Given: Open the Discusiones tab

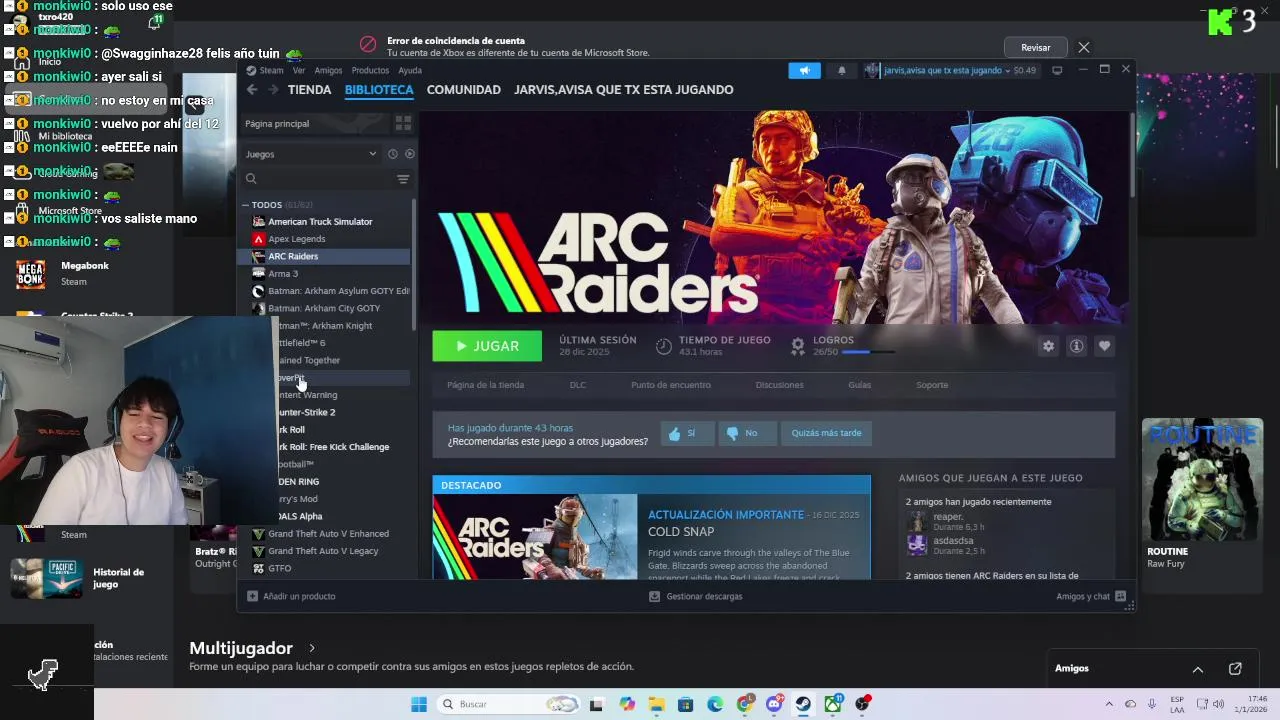Looking at the screenshot, I should click(x=779, y=385).
